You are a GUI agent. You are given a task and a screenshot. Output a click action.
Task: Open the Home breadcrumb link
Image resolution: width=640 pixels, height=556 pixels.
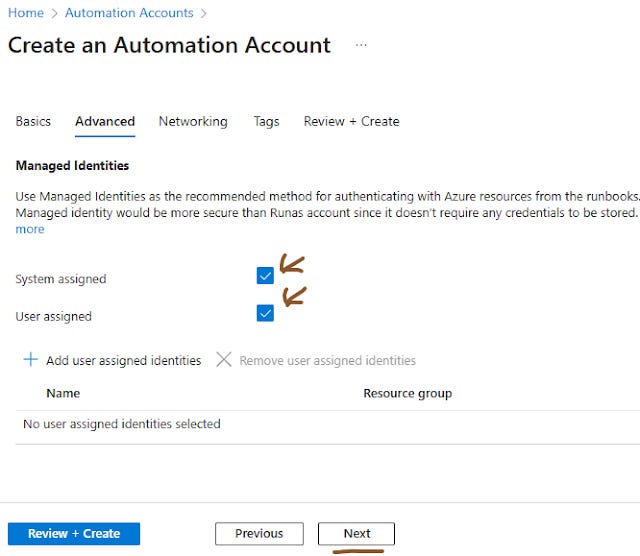click(x=26, y=13)
